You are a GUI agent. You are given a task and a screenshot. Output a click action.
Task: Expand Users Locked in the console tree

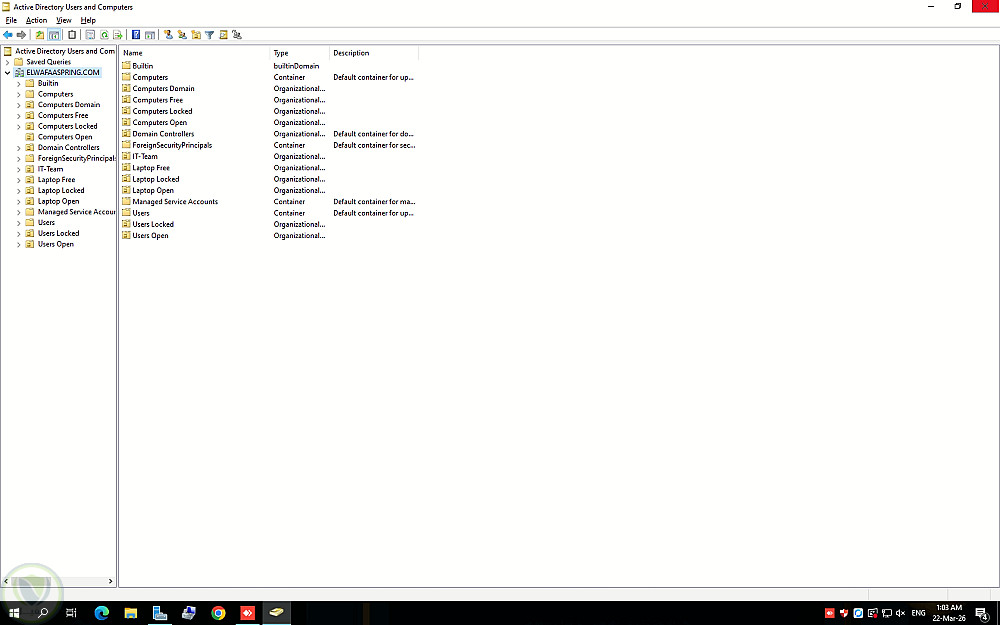click(x=18, y=234)
